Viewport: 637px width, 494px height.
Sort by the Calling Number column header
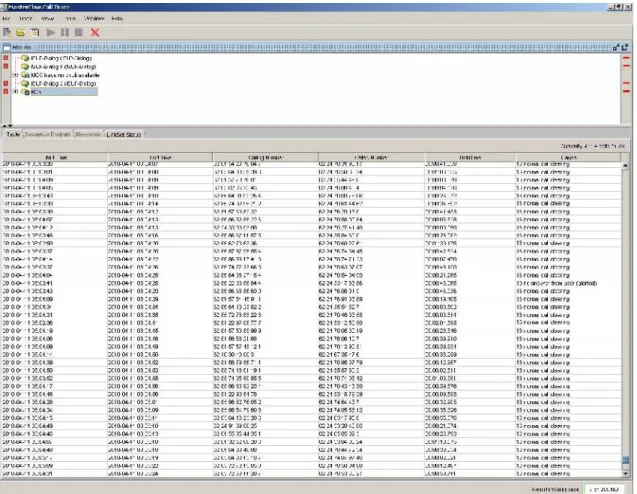point(265,157)
